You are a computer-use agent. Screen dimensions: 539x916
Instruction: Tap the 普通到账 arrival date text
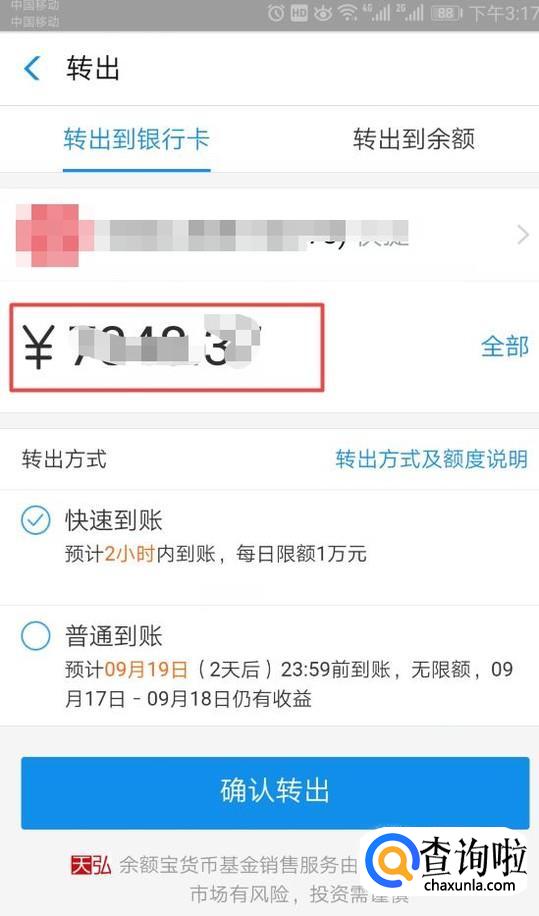click(289, 683)
